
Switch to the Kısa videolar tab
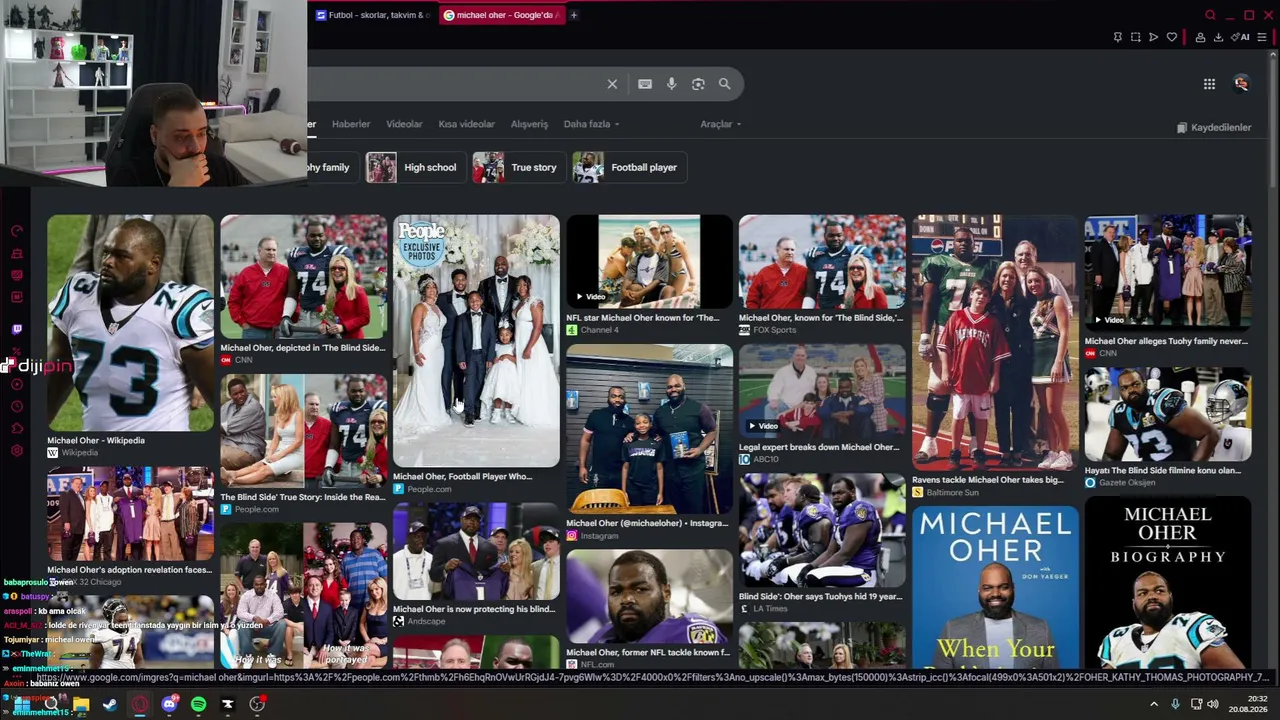466,124
